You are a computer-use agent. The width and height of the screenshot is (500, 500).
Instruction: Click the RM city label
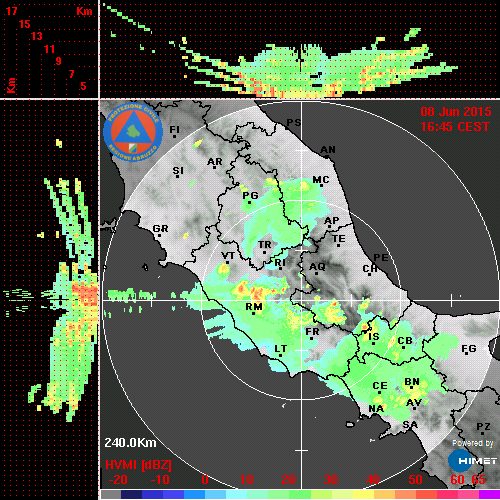pyautogui.click(x=254, y=306)
